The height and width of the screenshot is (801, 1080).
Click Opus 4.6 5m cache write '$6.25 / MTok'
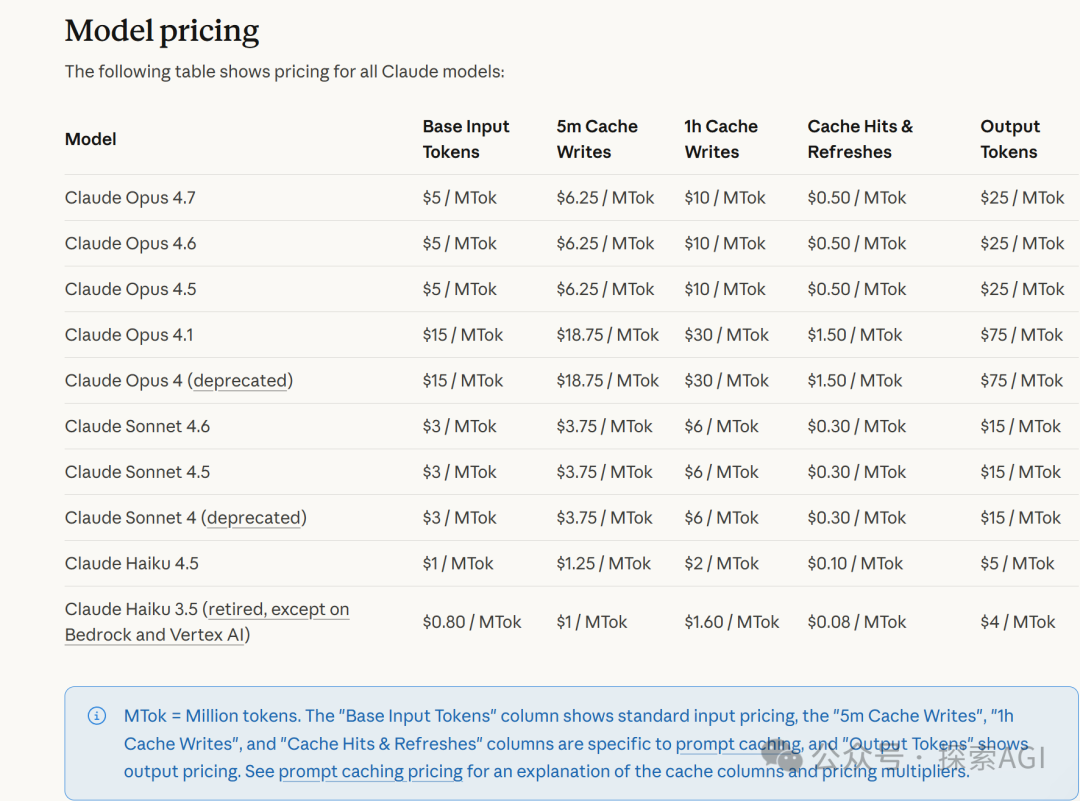click(x=605, y=244)
